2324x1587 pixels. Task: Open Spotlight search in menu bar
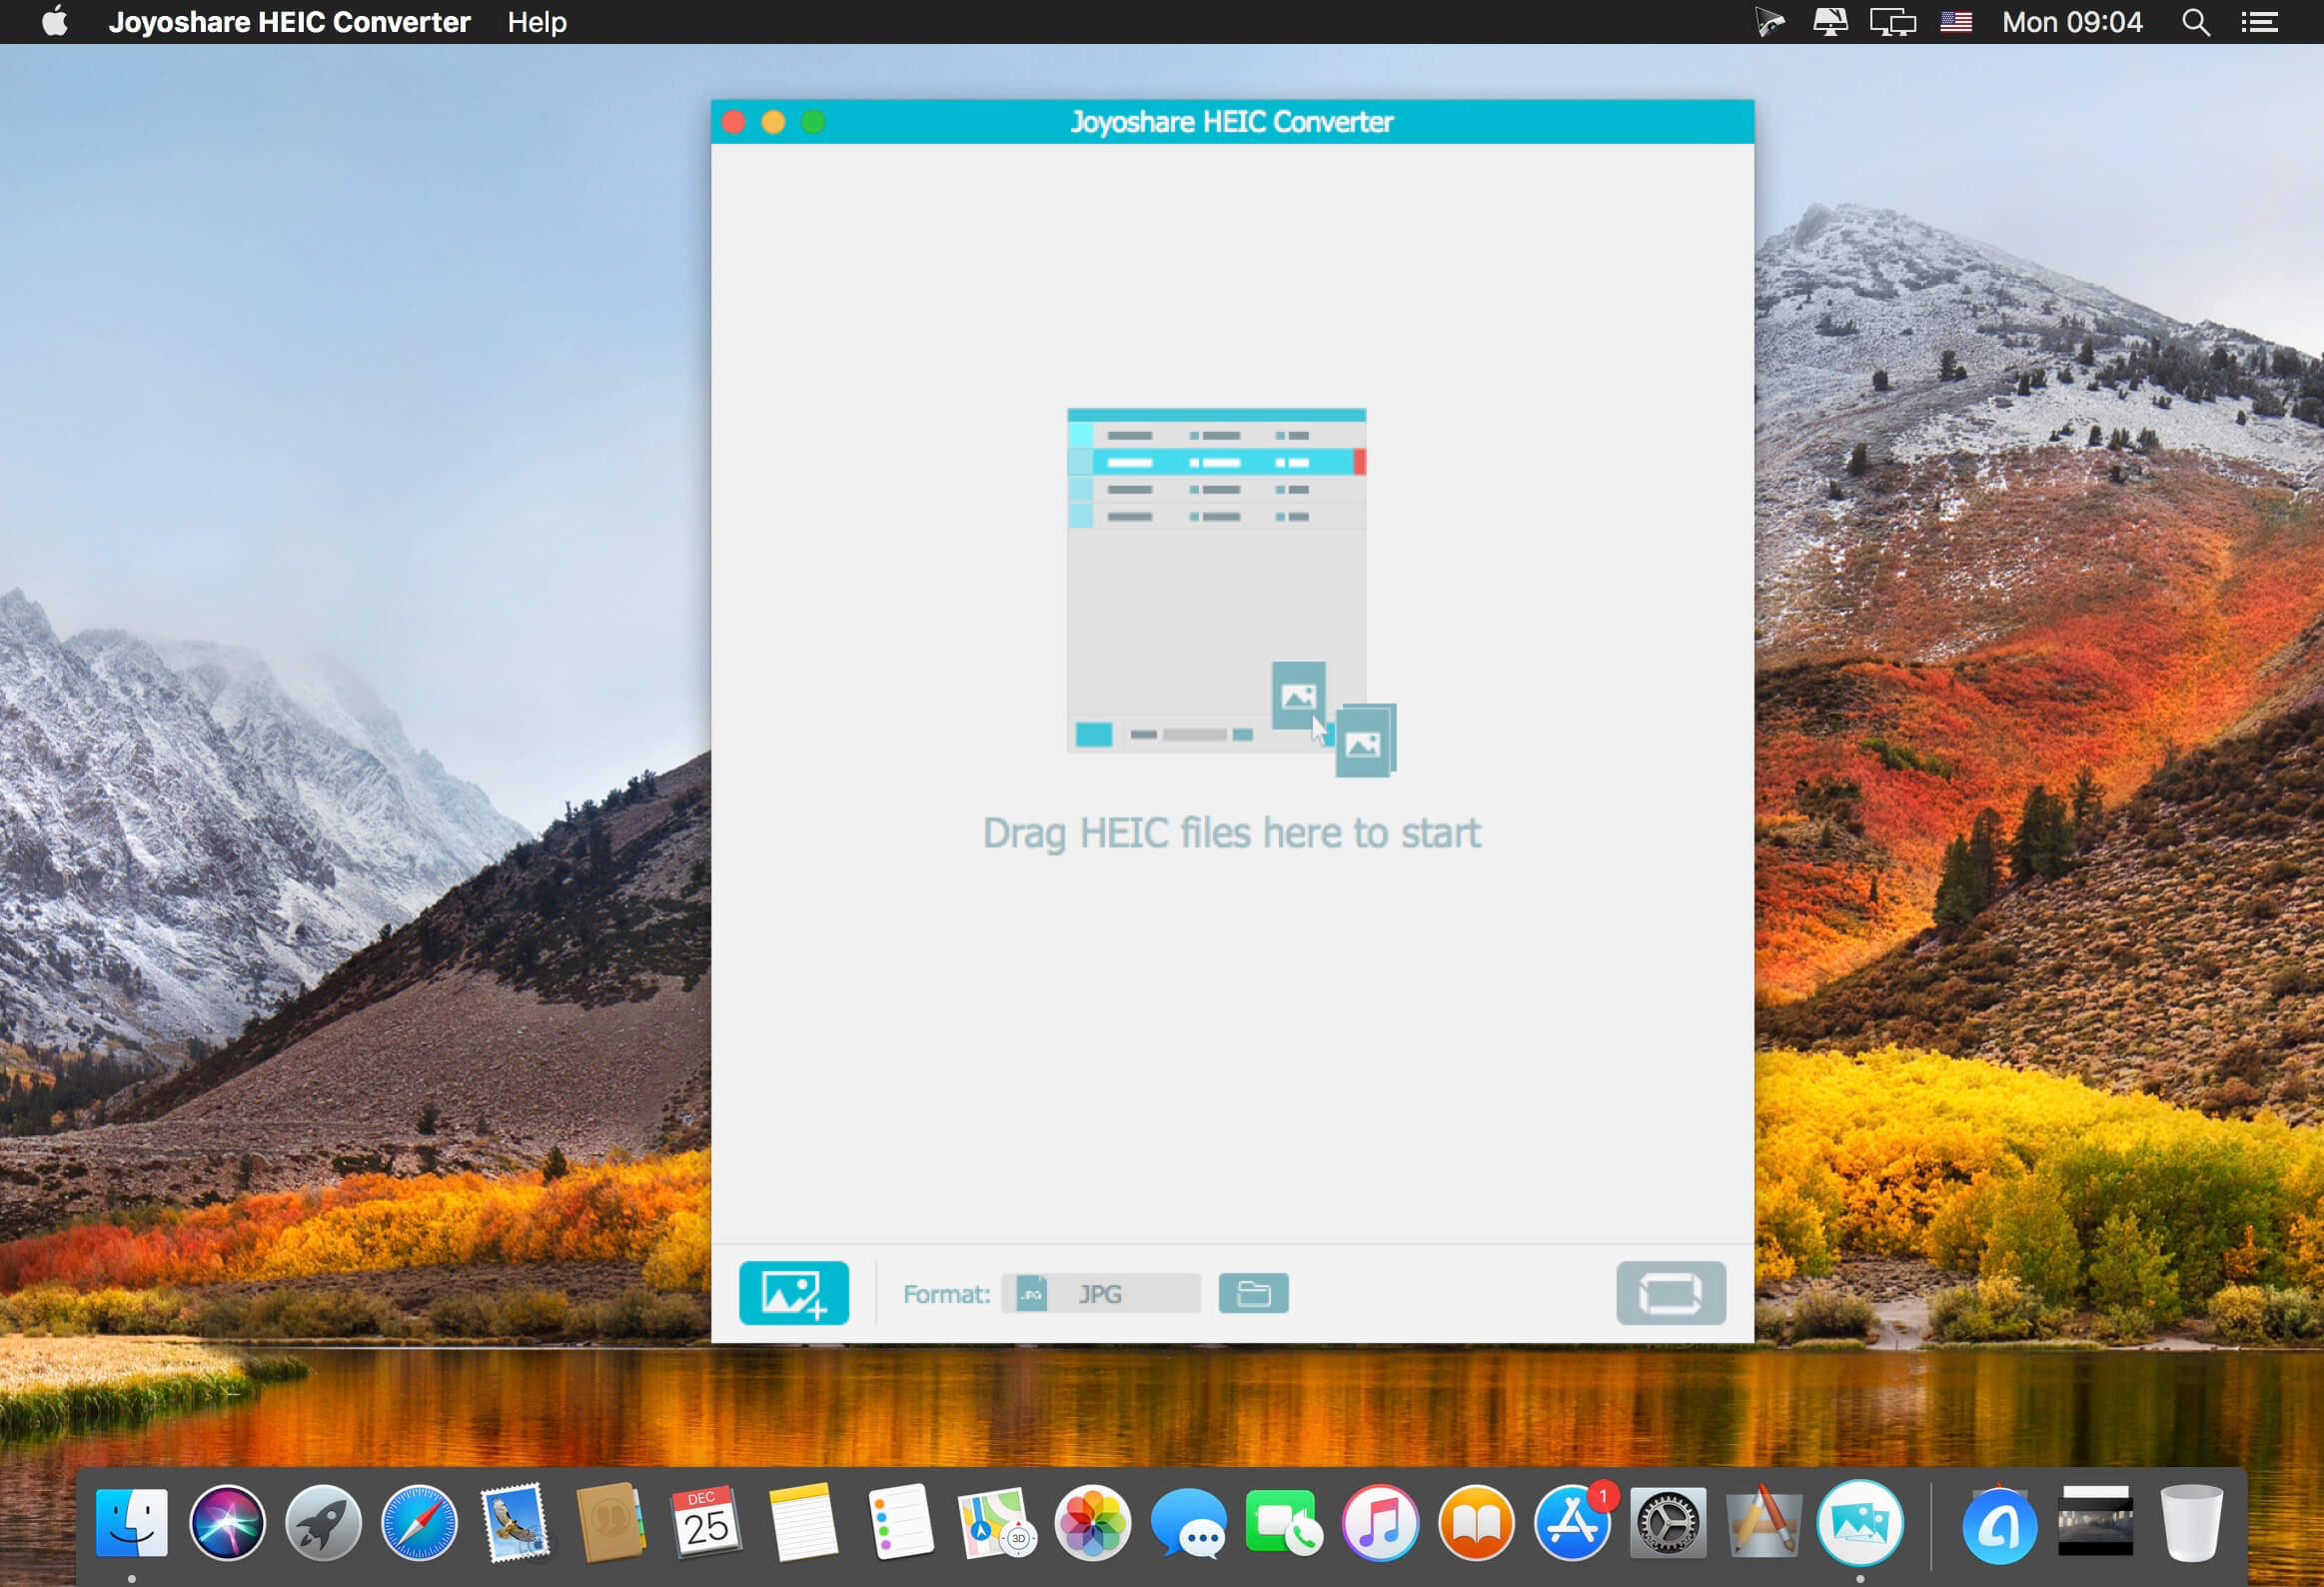coord(2195,22)
